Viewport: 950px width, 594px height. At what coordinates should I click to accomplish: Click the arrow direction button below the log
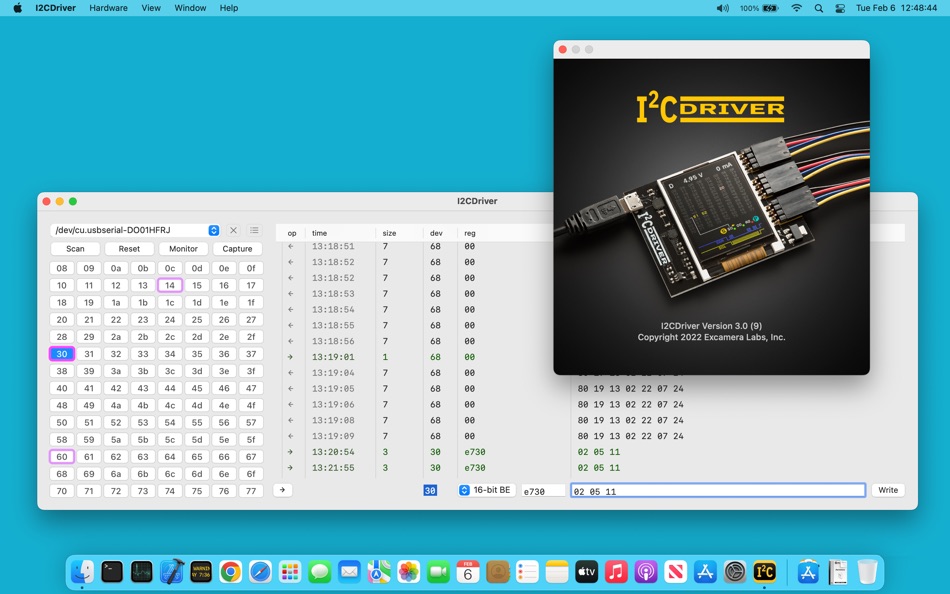click(x=282, y=490)
